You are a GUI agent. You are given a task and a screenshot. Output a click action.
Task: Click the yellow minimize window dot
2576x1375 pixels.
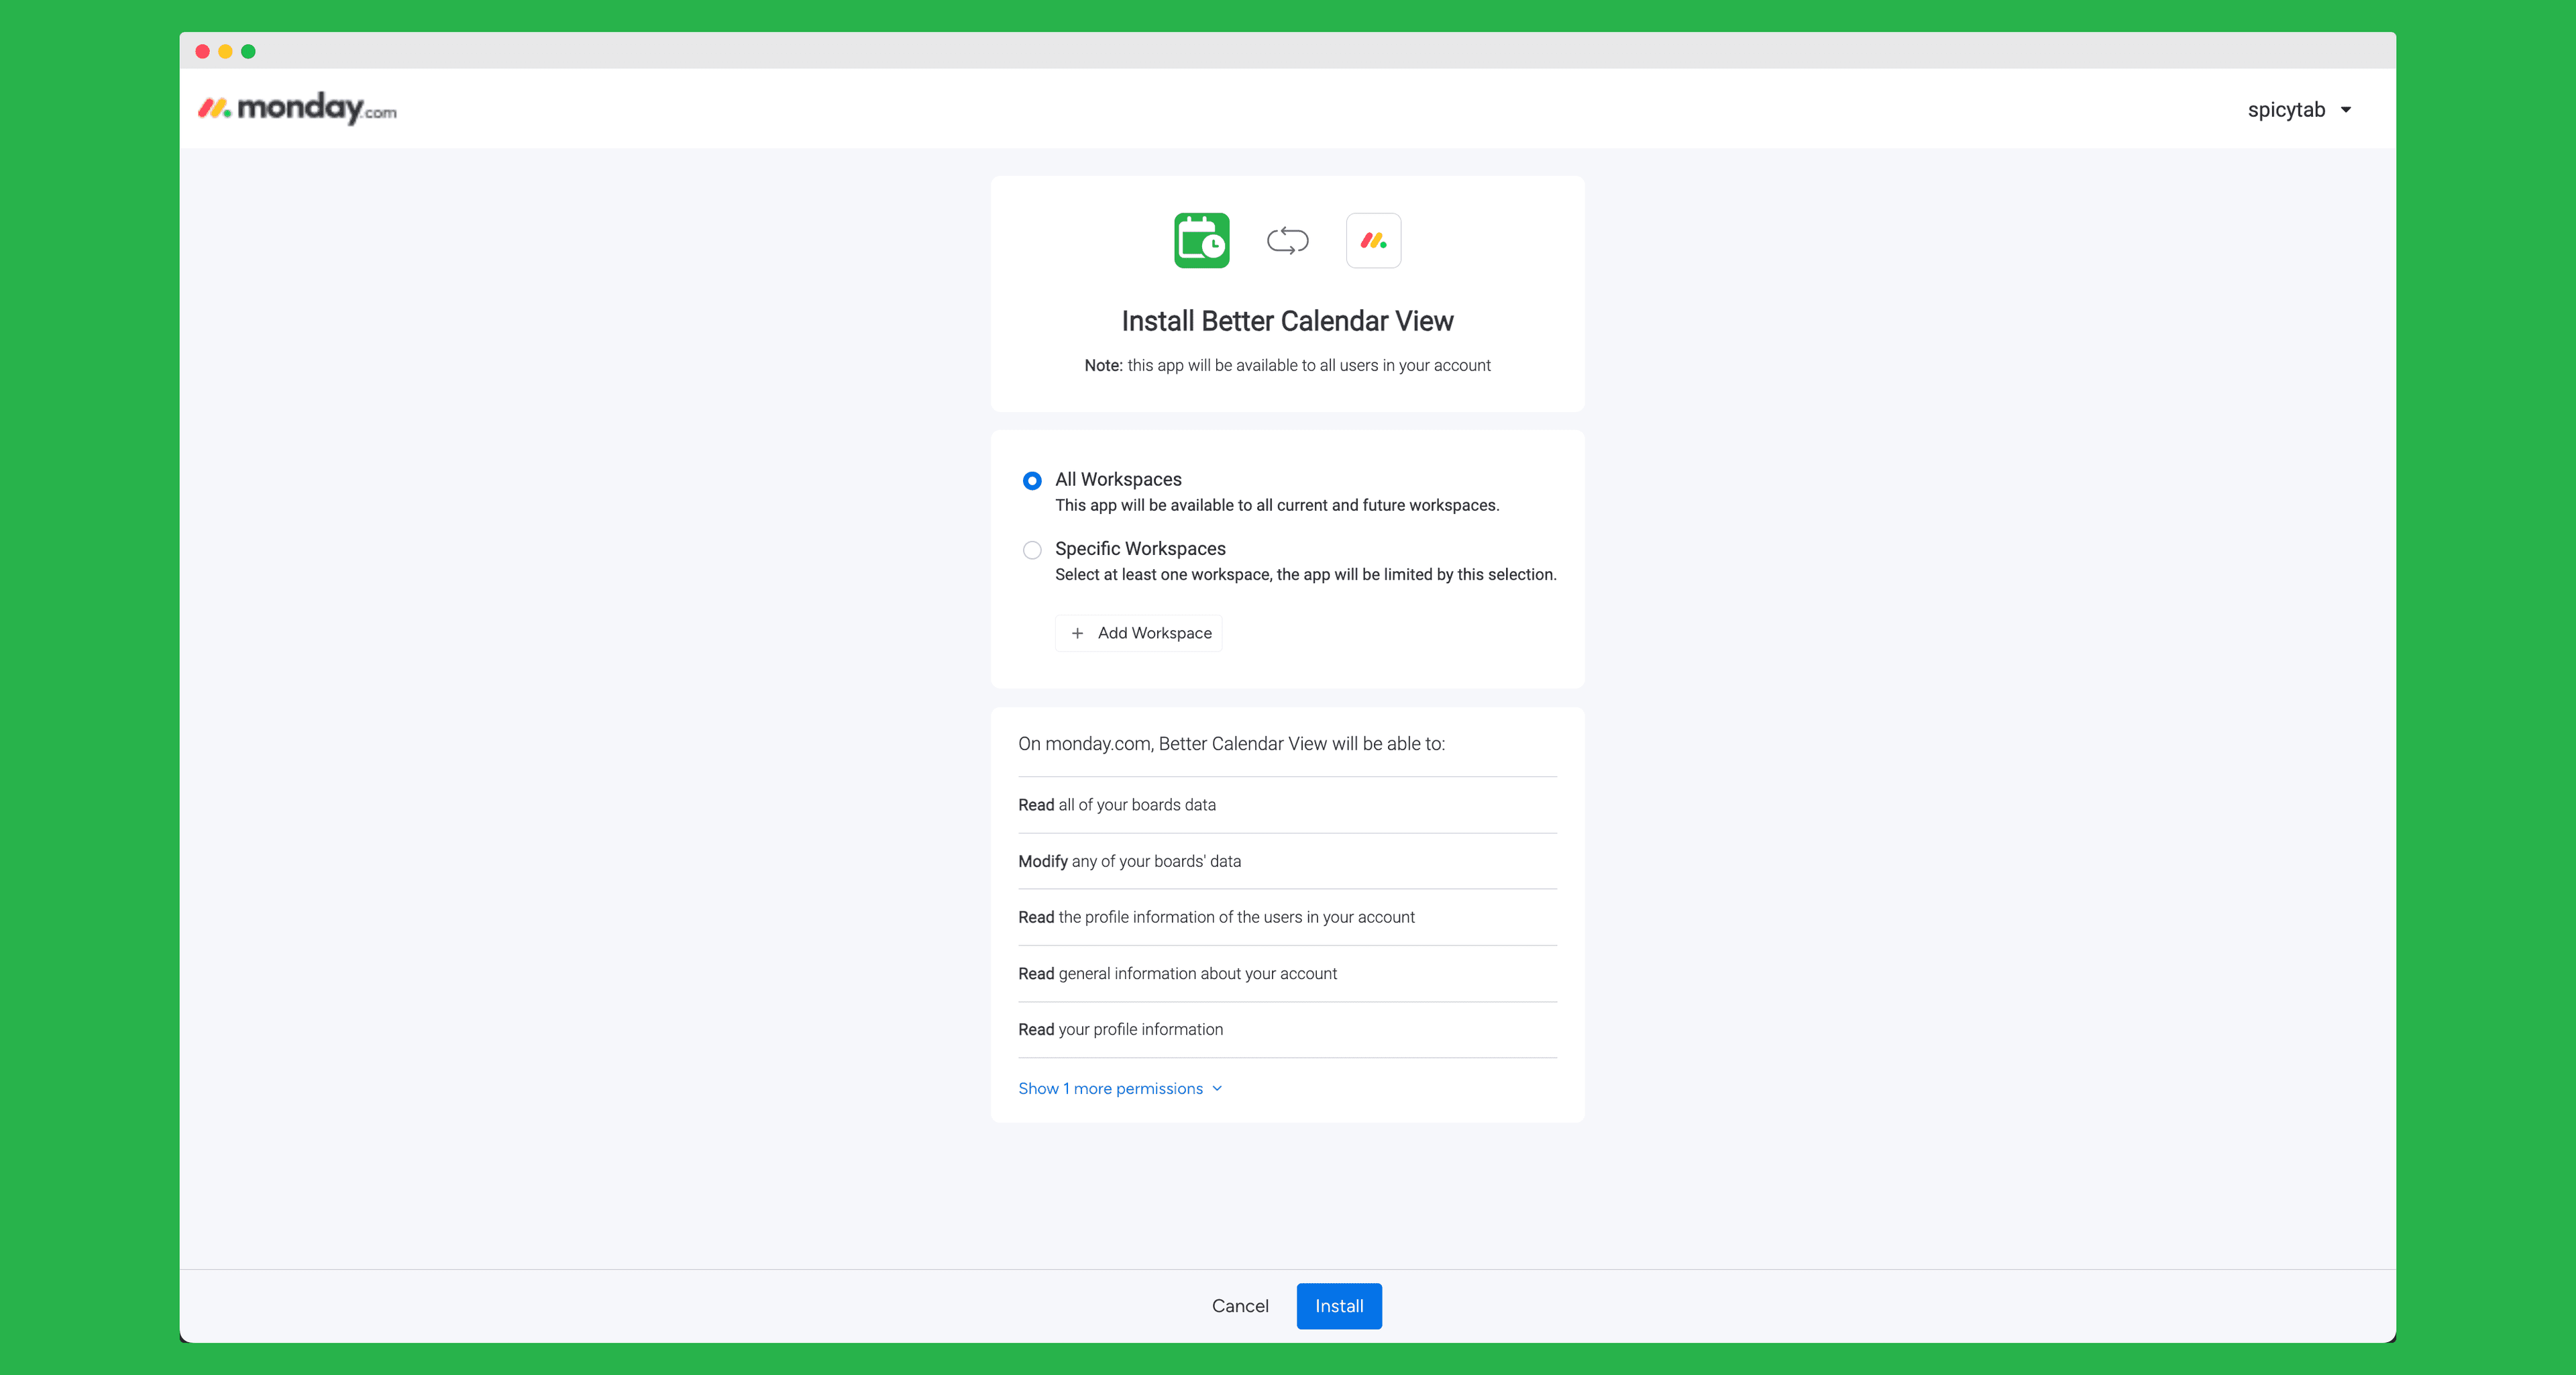[x=225, y=51]
